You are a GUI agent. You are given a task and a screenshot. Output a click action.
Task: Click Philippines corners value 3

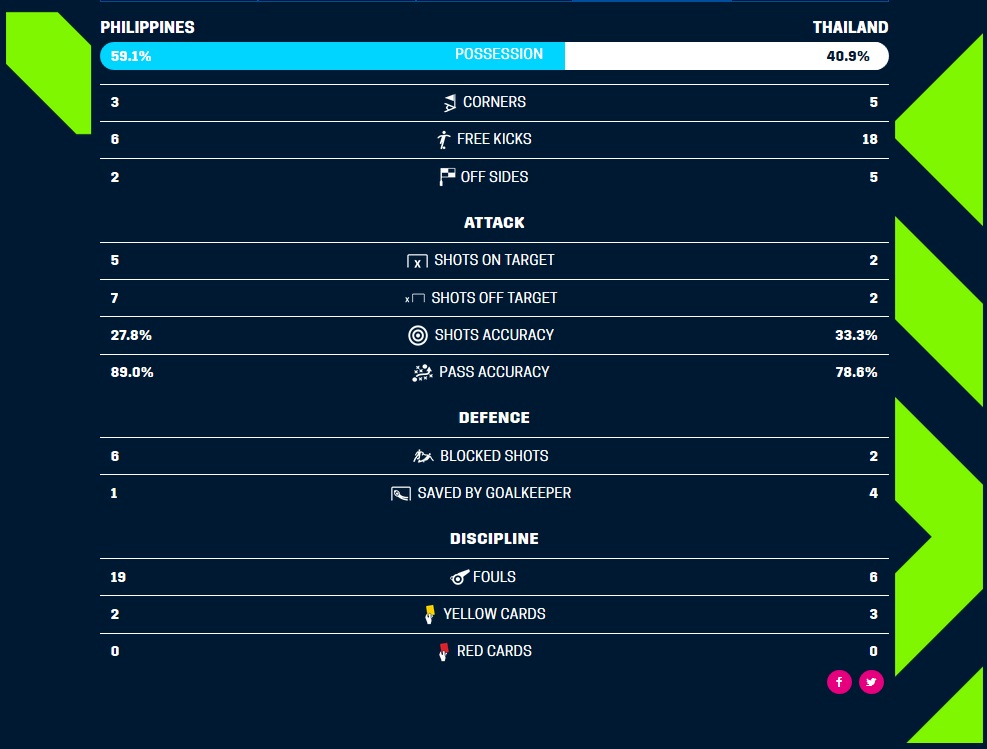tap(115, 103)
